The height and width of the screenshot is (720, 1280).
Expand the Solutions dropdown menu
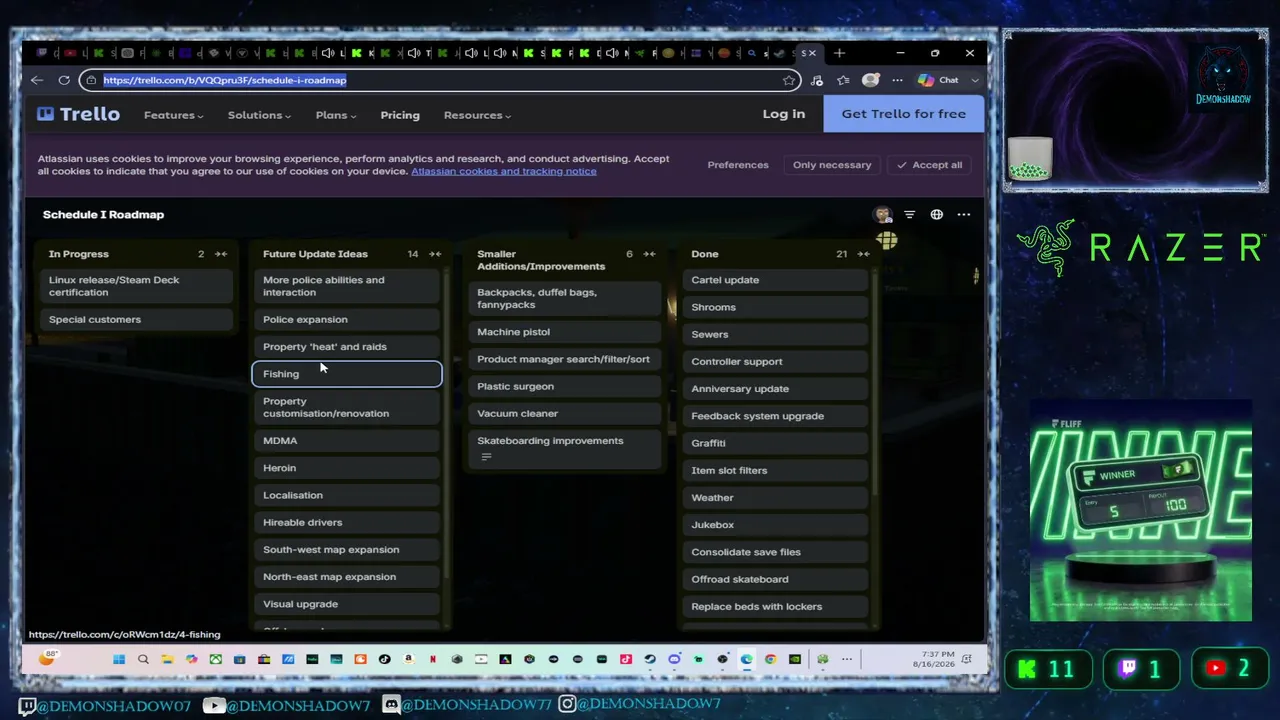point(259,115)
